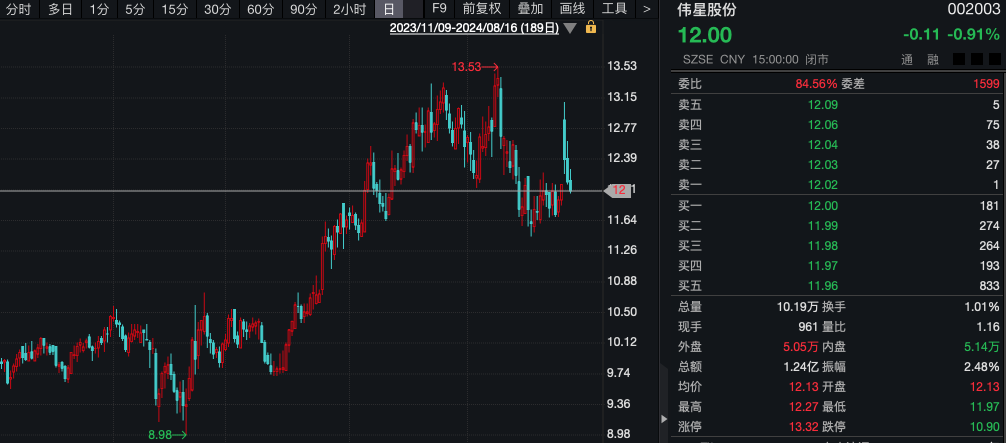Viewport: 1006px width, 443px height.
Task: Click the 内盘 value 5.14万
Action: point(982,347)
